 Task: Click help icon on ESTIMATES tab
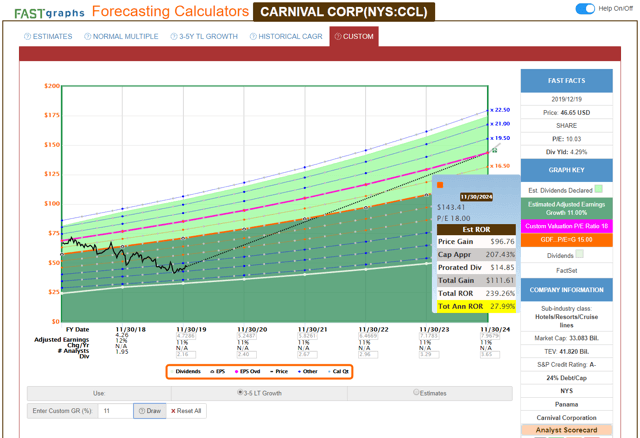pos(27,37)
